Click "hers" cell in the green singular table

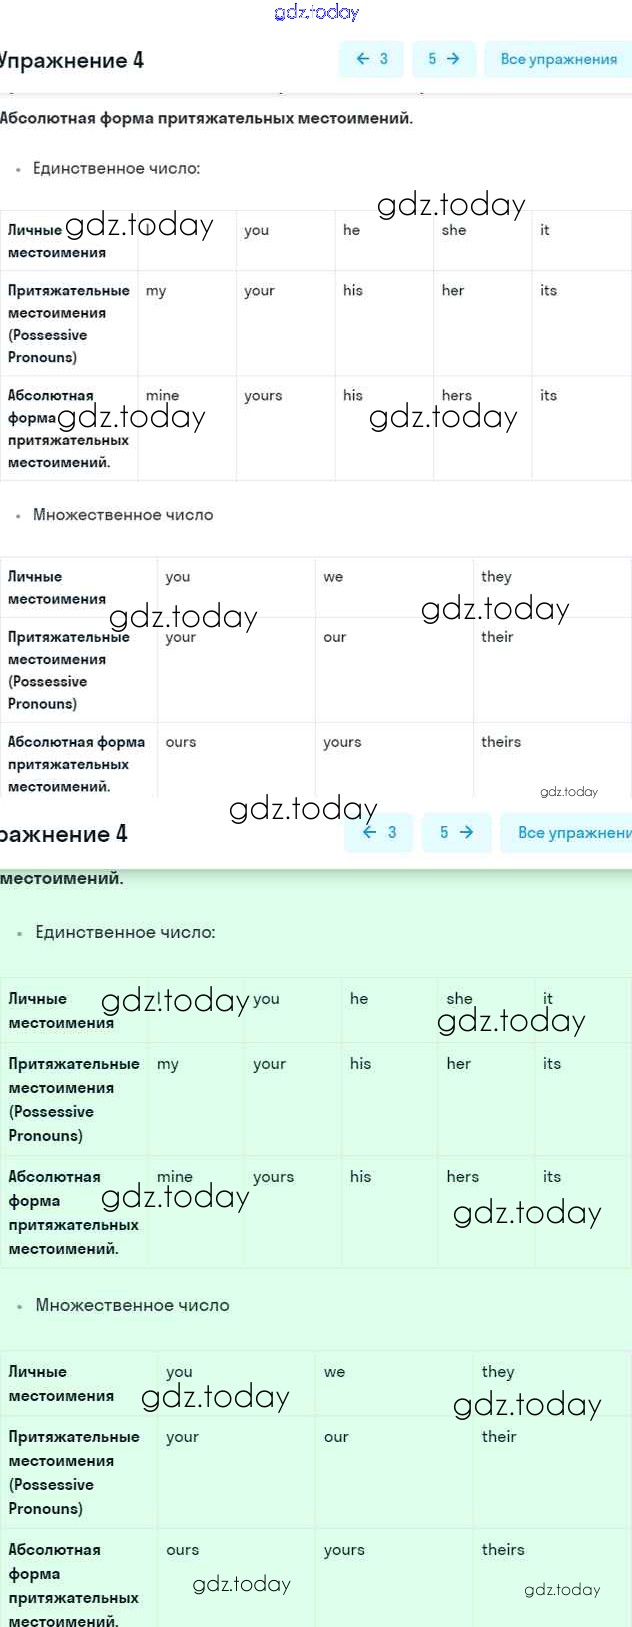click(x=463, y=1177)
